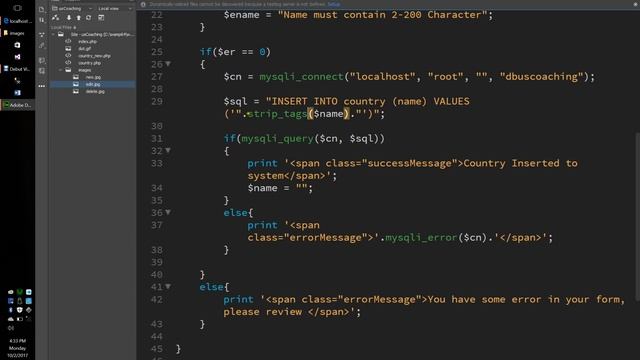Select dot.gif in the Files panel
The width and height of the screenshot is (640, 360).
pos(84,49)
